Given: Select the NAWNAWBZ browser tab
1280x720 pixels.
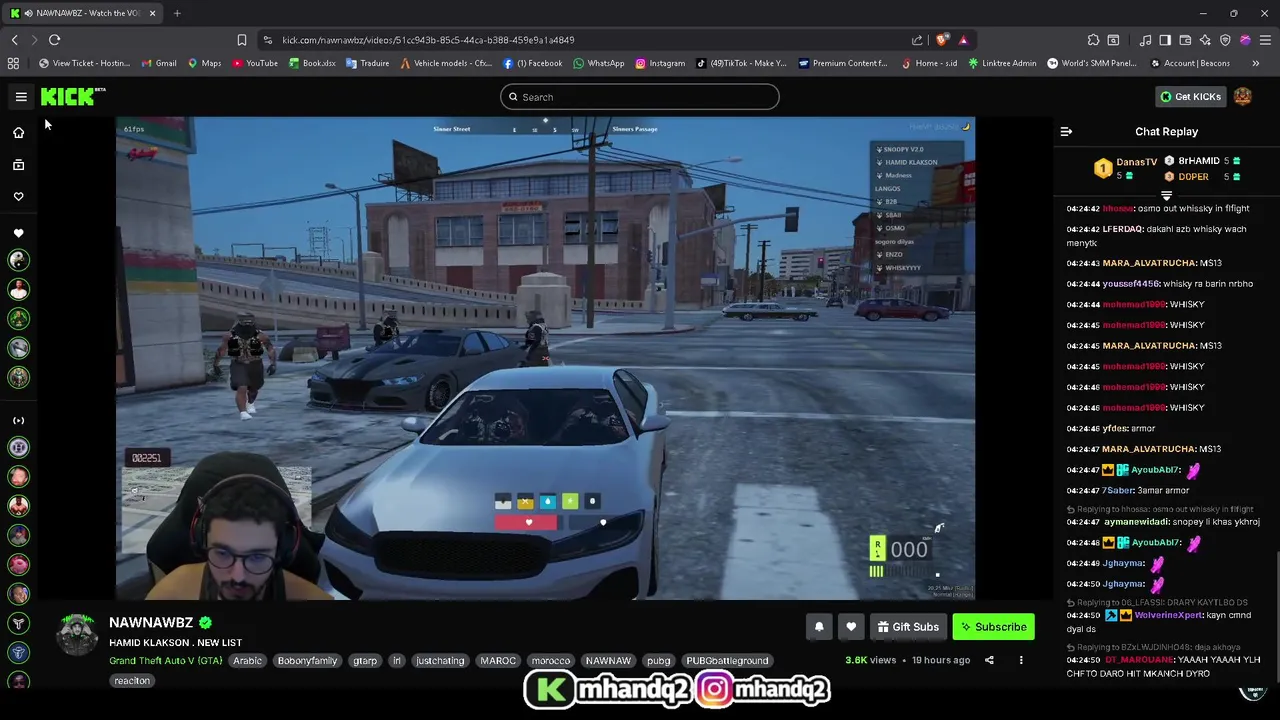Looking at the screenshot, I should tap(84, 13).
